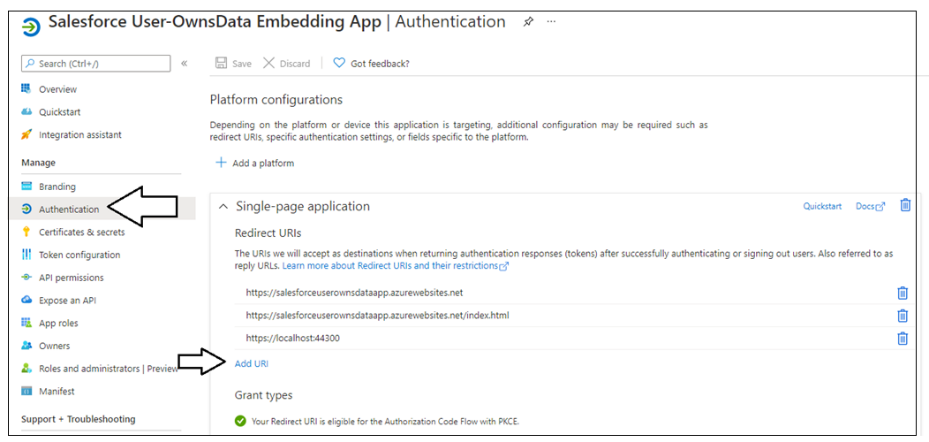929x442 pixels.
Task: Click the Add URI link
Action: click(252, 364)
